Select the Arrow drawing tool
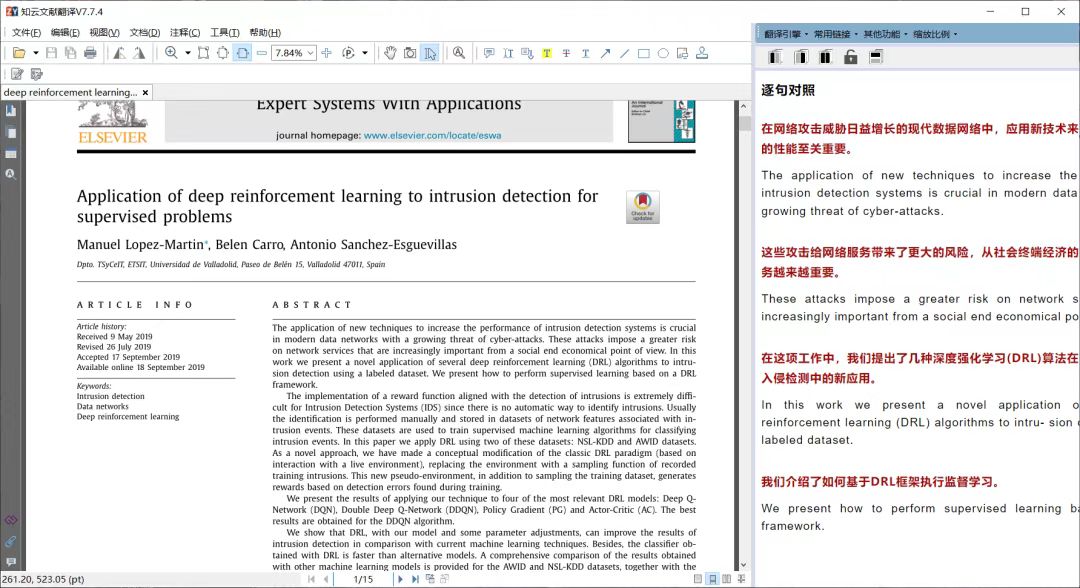Image resolution: width=1080 pixels, height=588 pixels. point(605,53)
